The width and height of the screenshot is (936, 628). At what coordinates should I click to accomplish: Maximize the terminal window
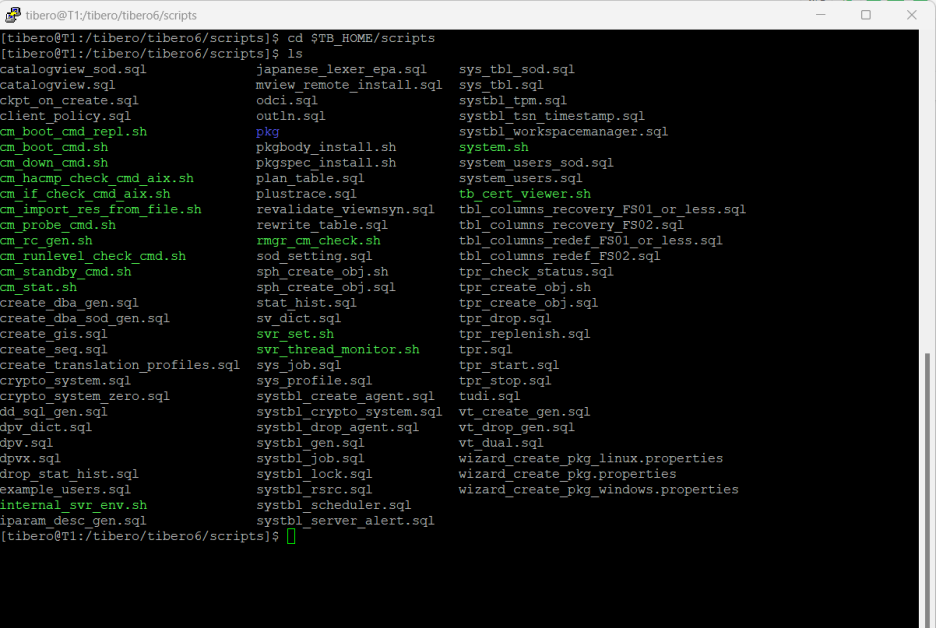[x=866, y=15]
